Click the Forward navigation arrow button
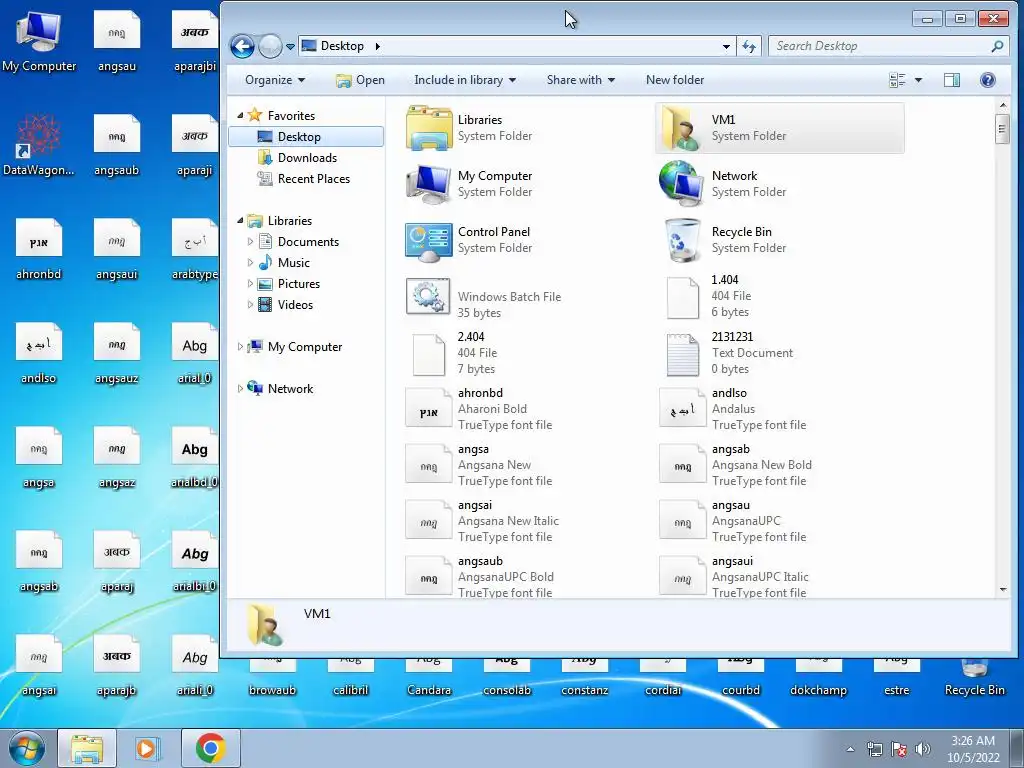Image resolution: width=1024 pixels, height=768 pixels. click(270, 46)
